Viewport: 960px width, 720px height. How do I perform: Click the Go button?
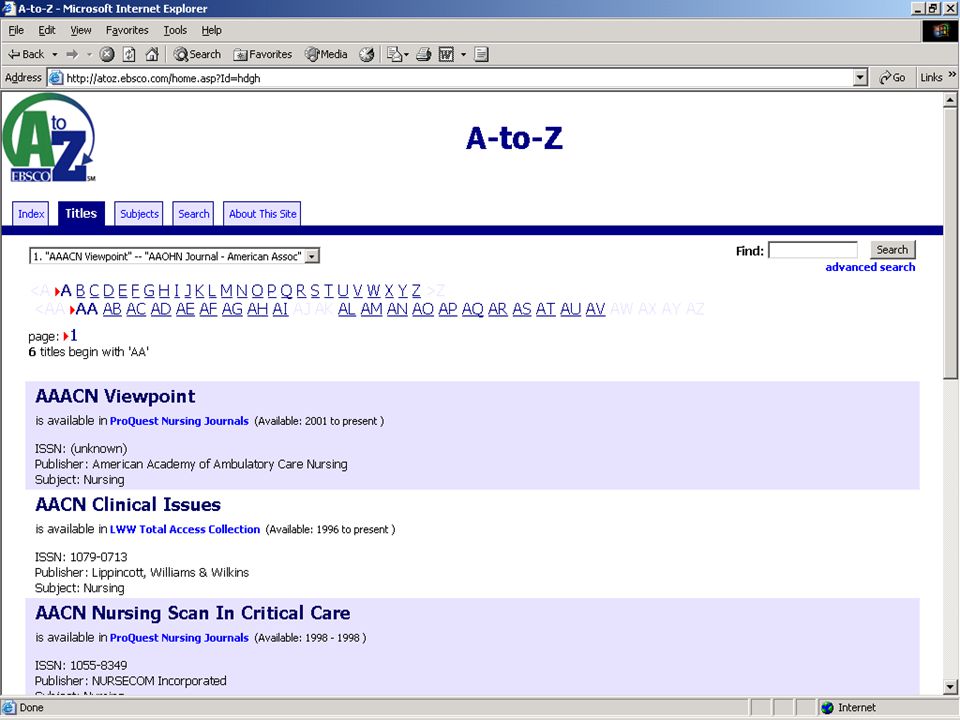[x=892, y=78]
